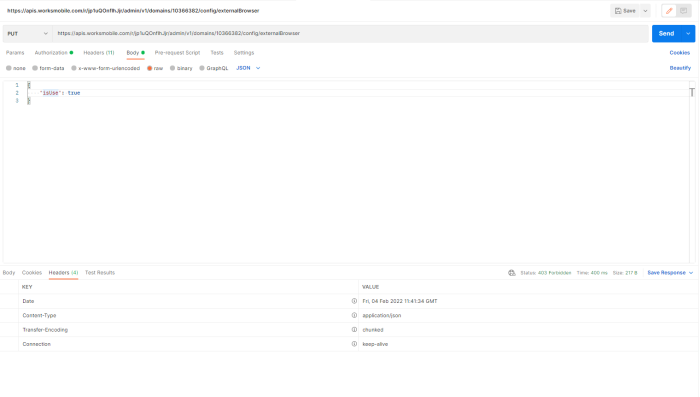Select the Date header key
700x397 pixels.
point(28,301)
